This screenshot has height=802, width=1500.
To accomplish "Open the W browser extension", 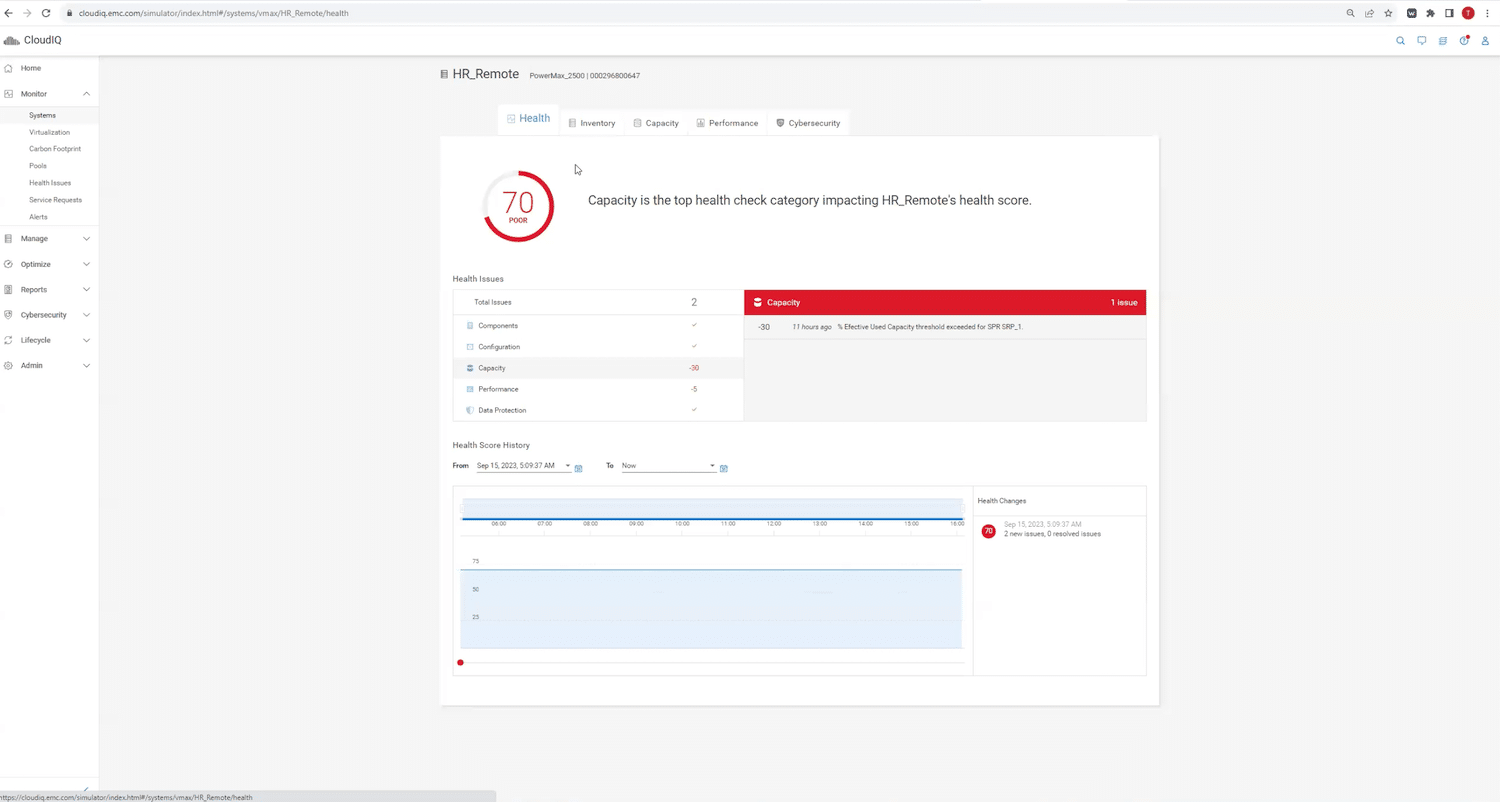I will click(1411, 13).
